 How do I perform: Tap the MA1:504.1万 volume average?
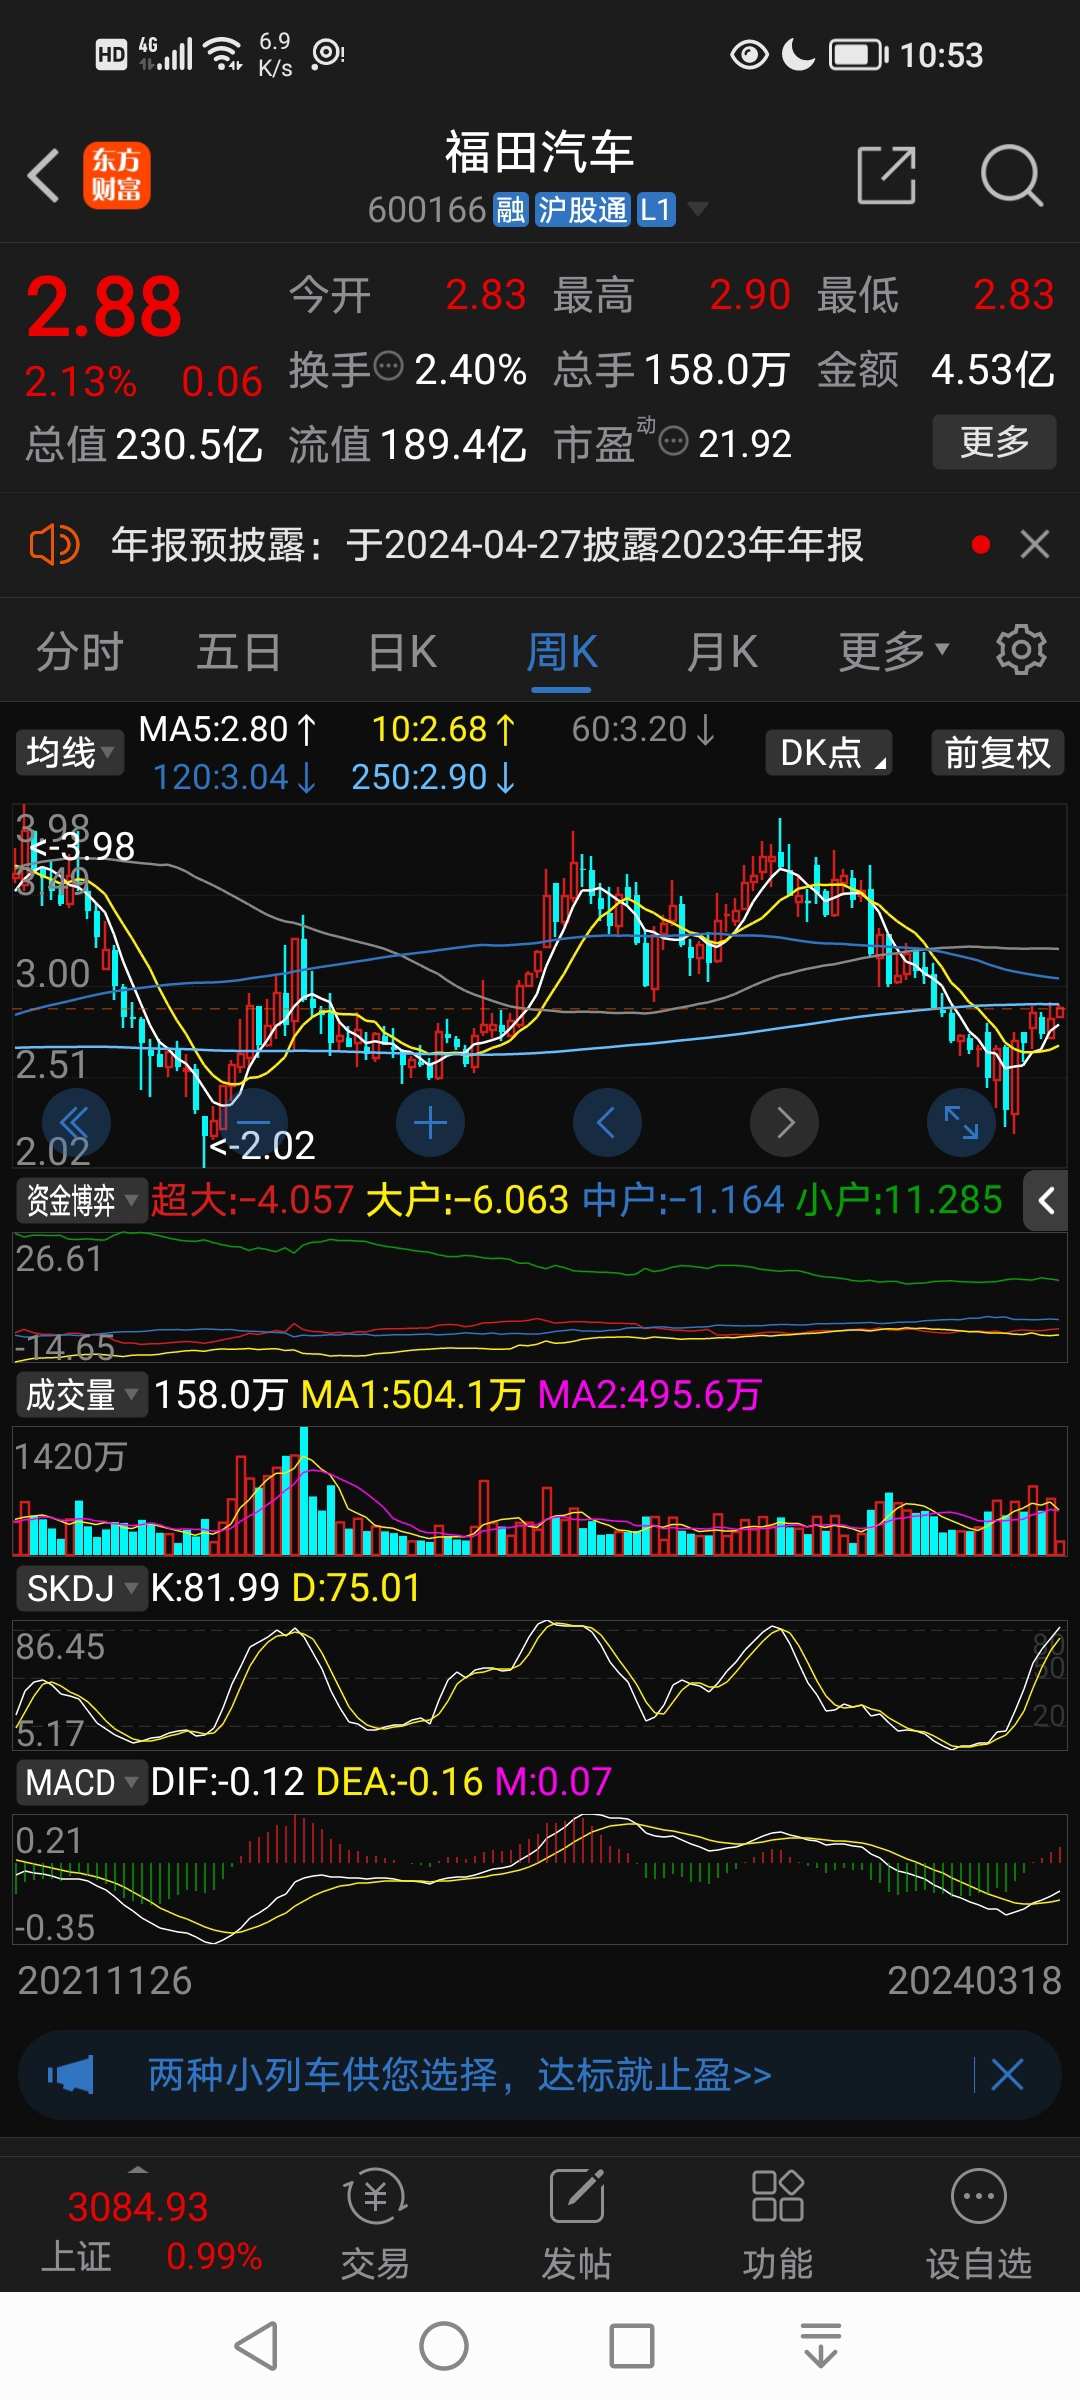412,1394
